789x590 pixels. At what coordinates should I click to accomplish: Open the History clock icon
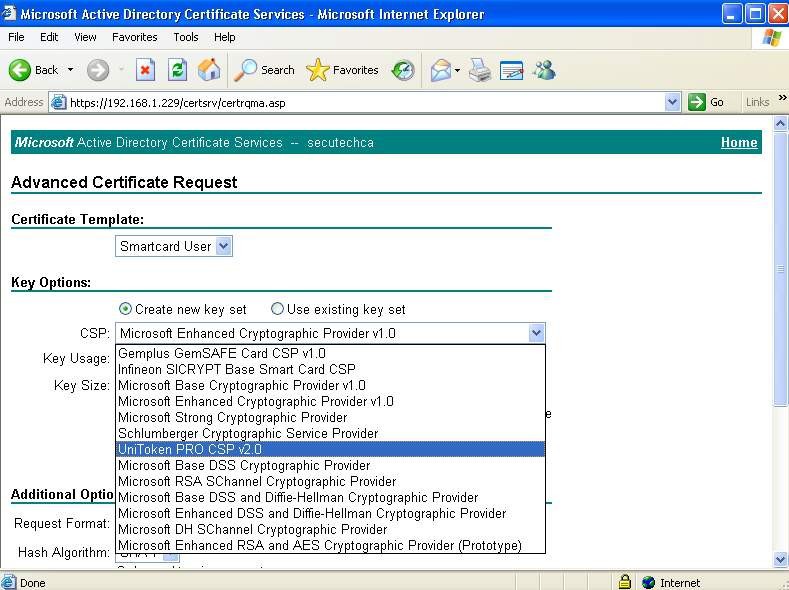[403, 70]
